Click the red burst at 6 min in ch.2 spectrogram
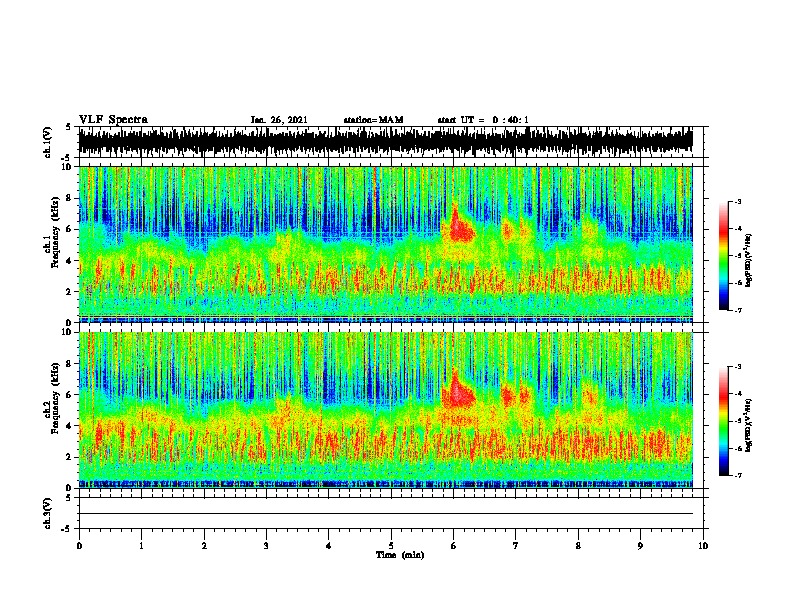The height and width of the screenshot is (612, 792). click(458, 390)
